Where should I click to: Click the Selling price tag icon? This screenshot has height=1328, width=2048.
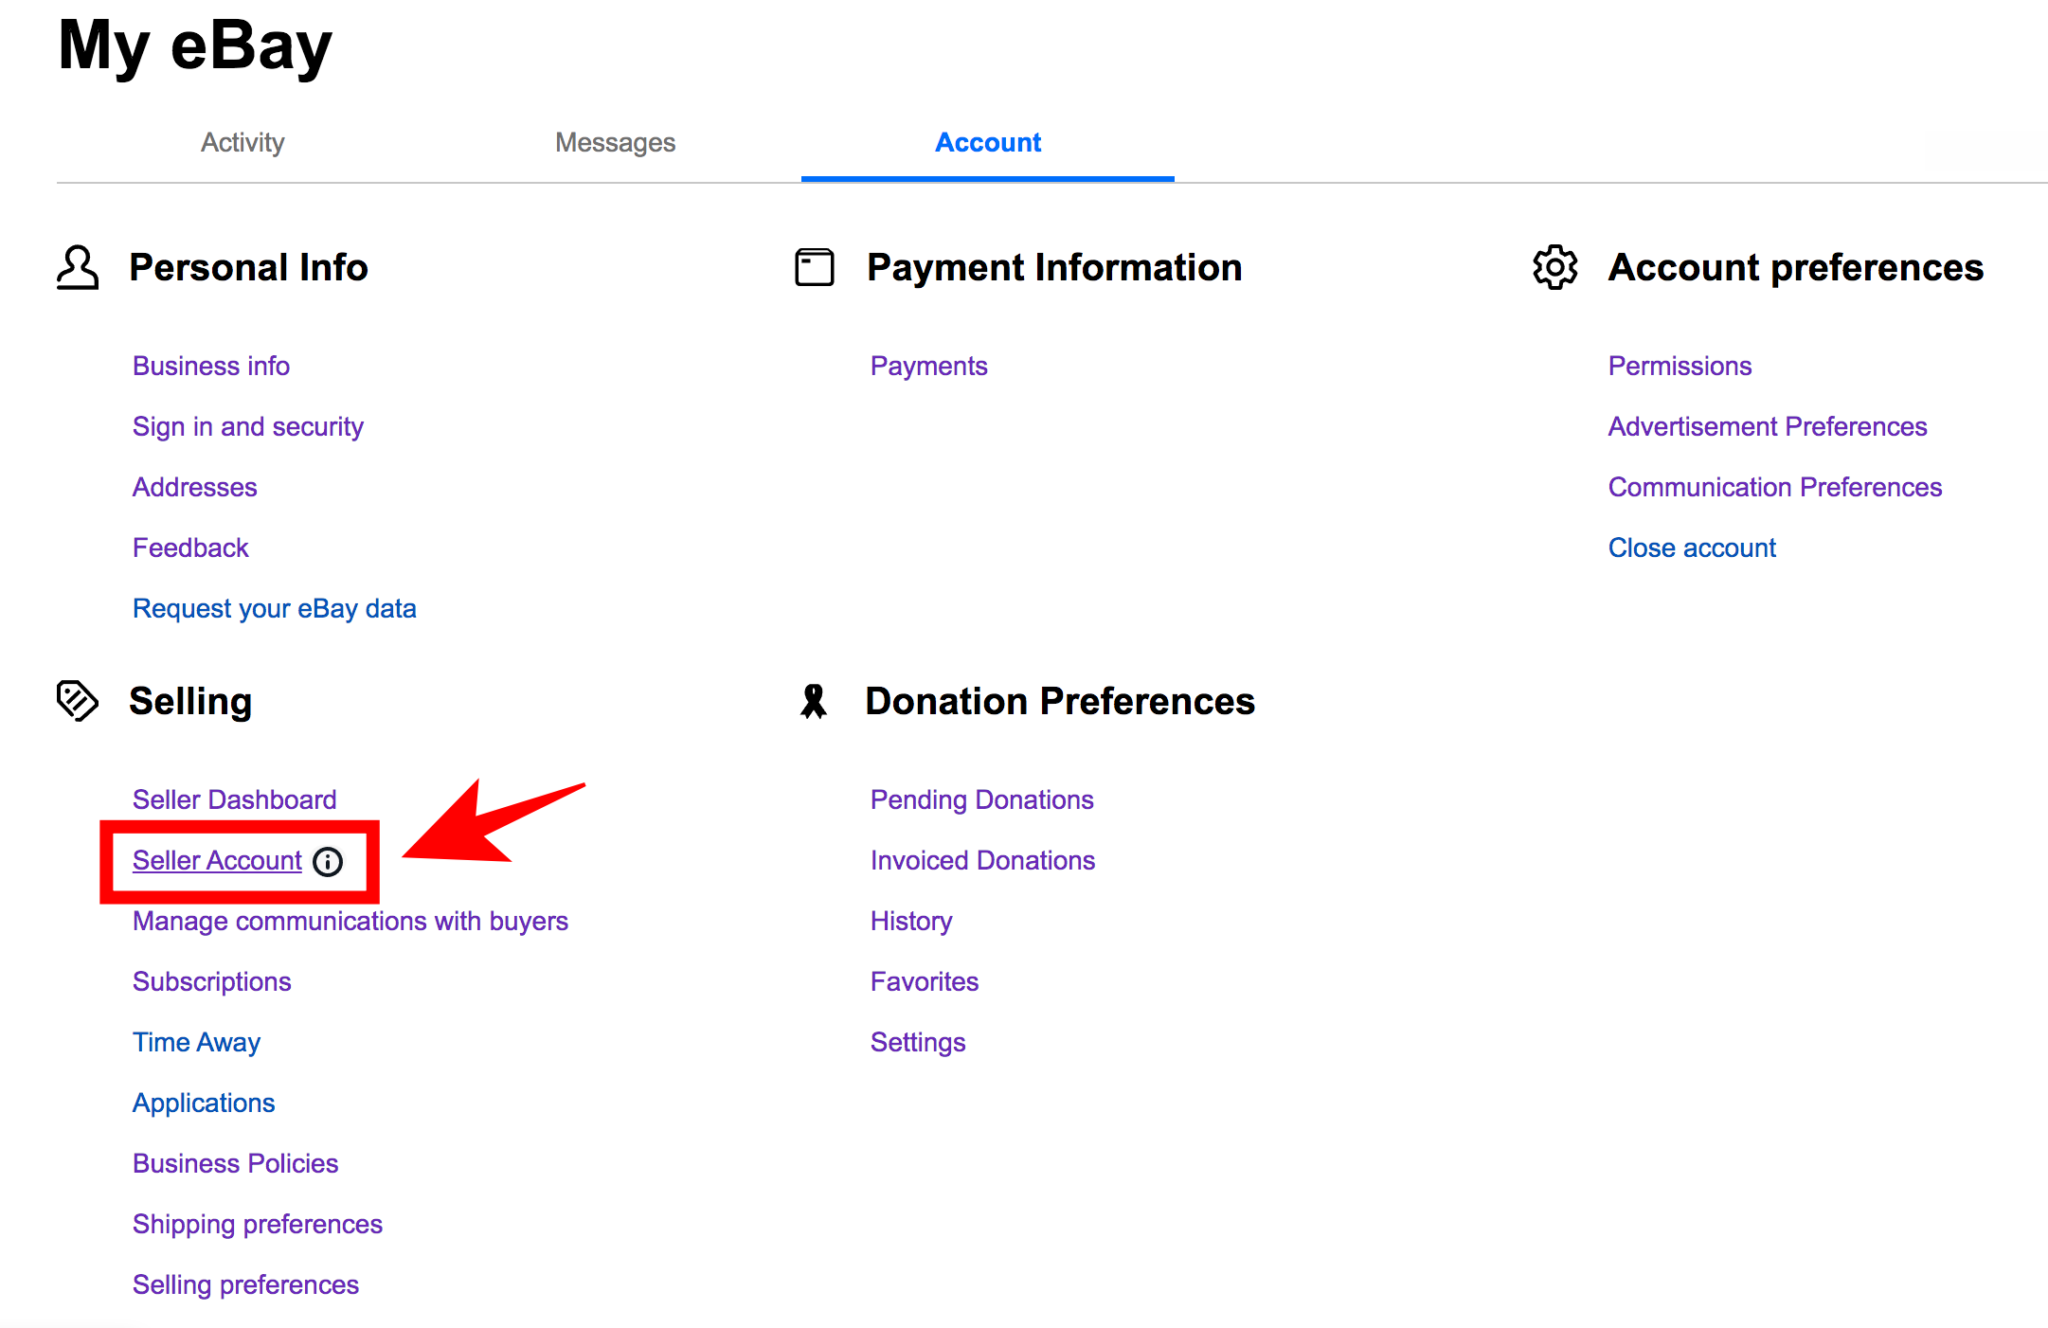pyautogui.click(x=77, y=701)
